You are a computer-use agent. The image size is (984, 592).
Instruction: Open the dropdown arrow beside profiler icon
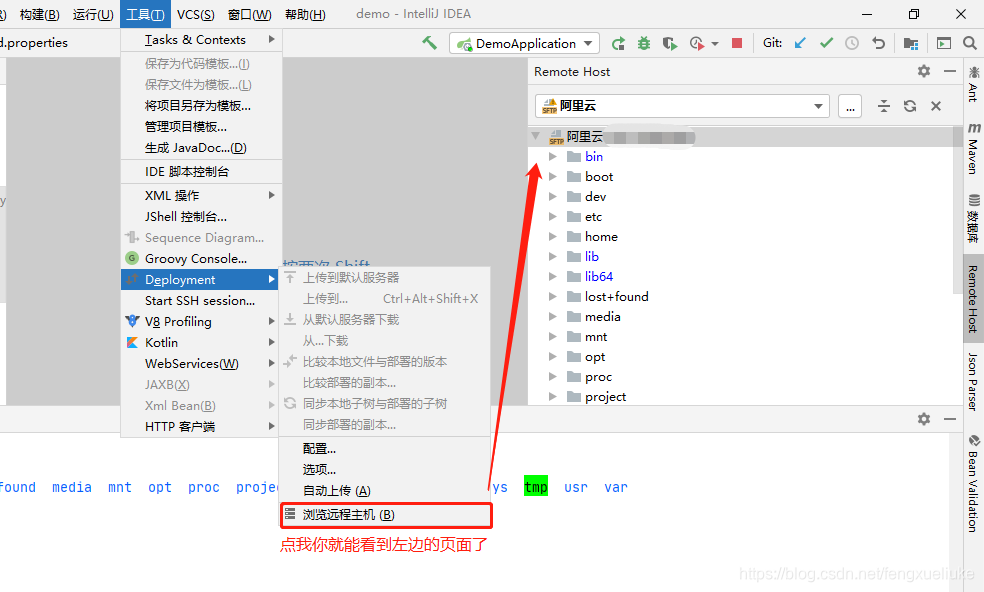(715, 44)
